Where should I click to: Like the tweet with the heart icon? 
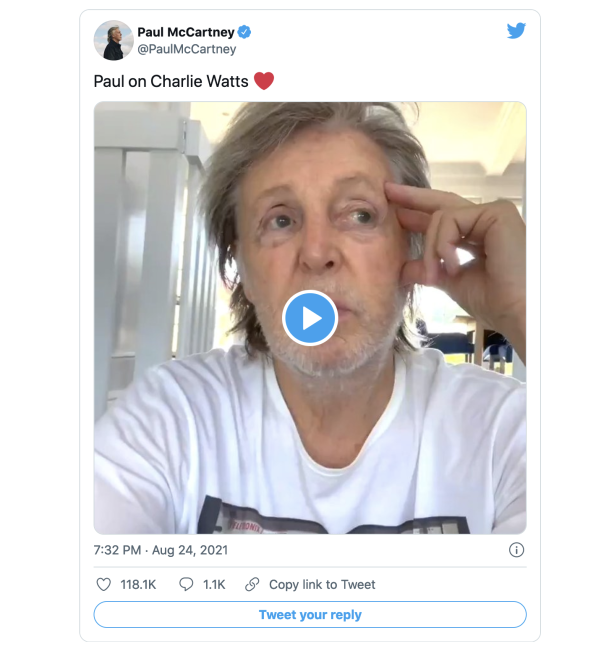coord(103,584)
